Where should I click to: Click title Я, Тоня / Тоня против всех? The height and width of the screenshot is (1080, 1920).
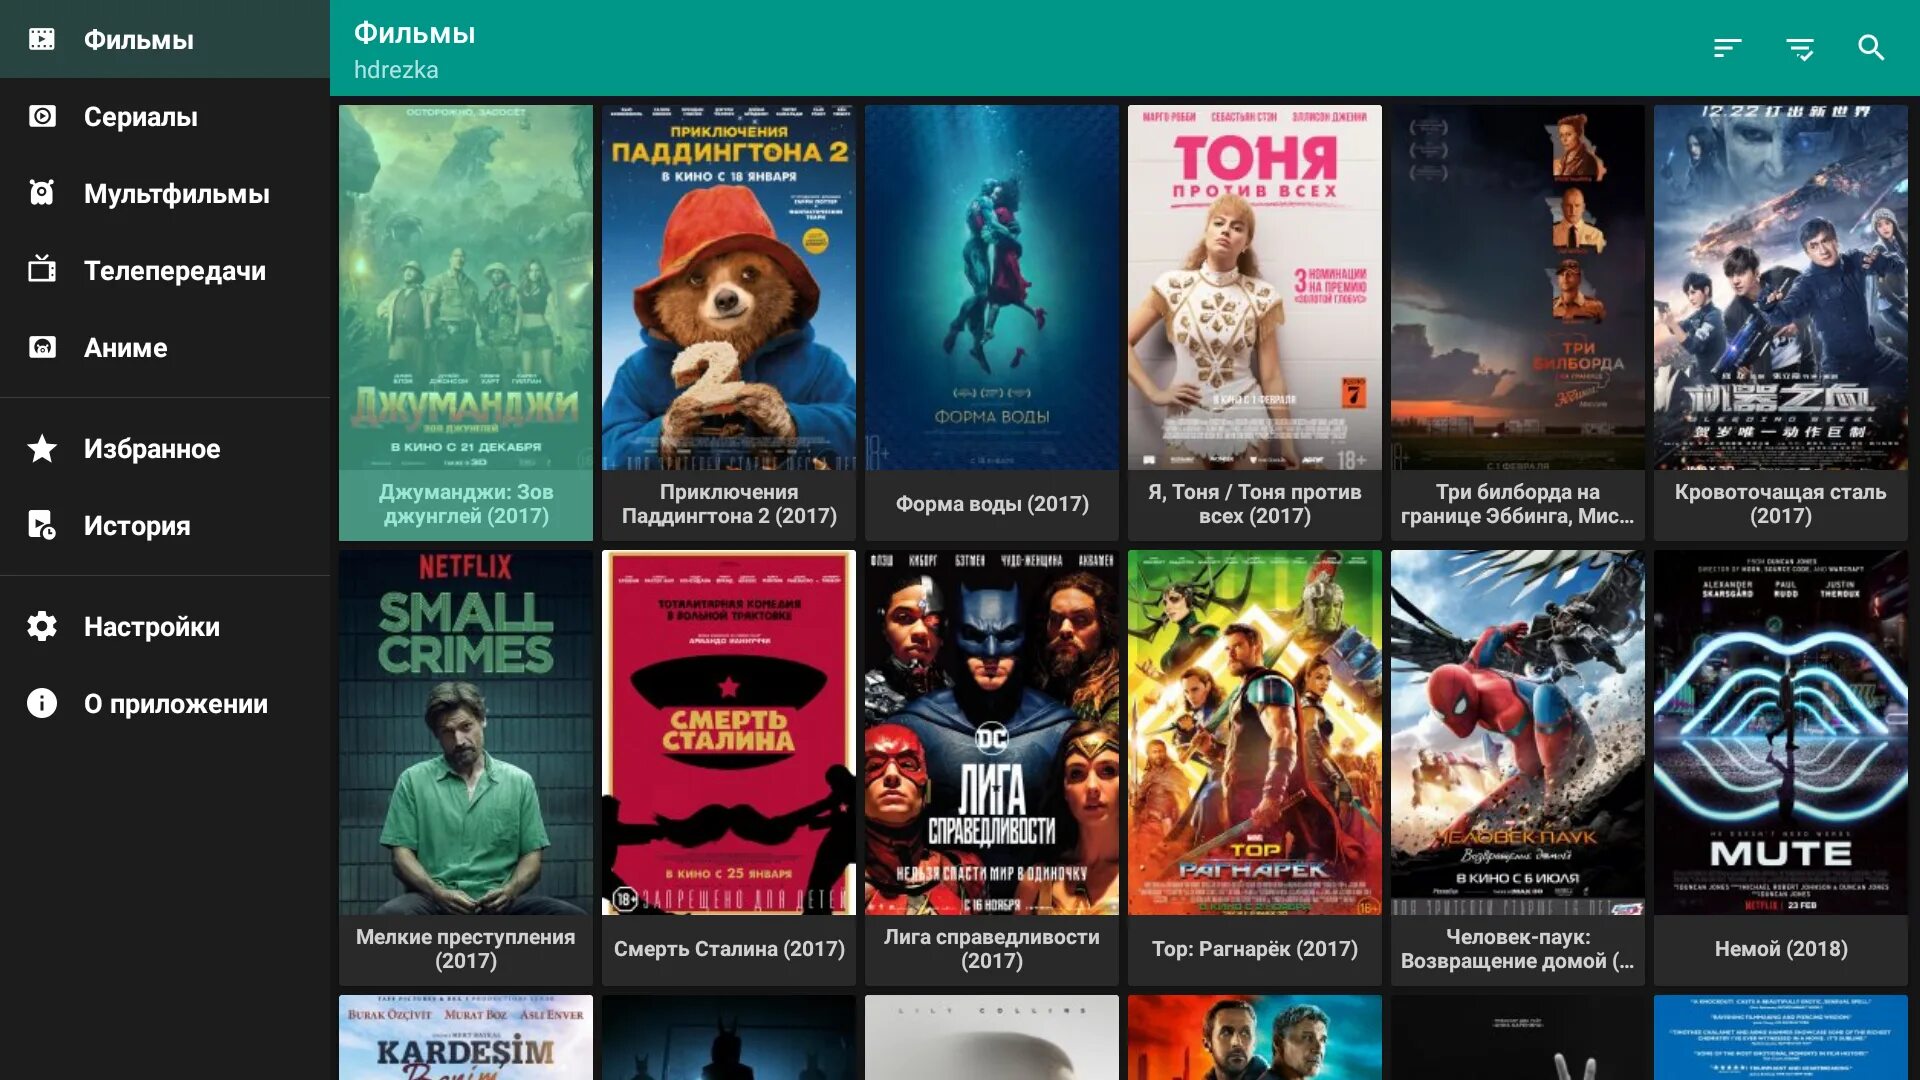pyautogui.click(x=1255, y=504)
